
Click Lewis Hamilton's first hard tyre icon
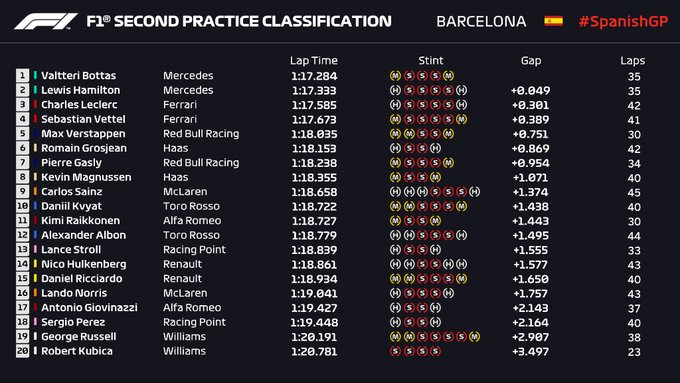click(395, 90)
